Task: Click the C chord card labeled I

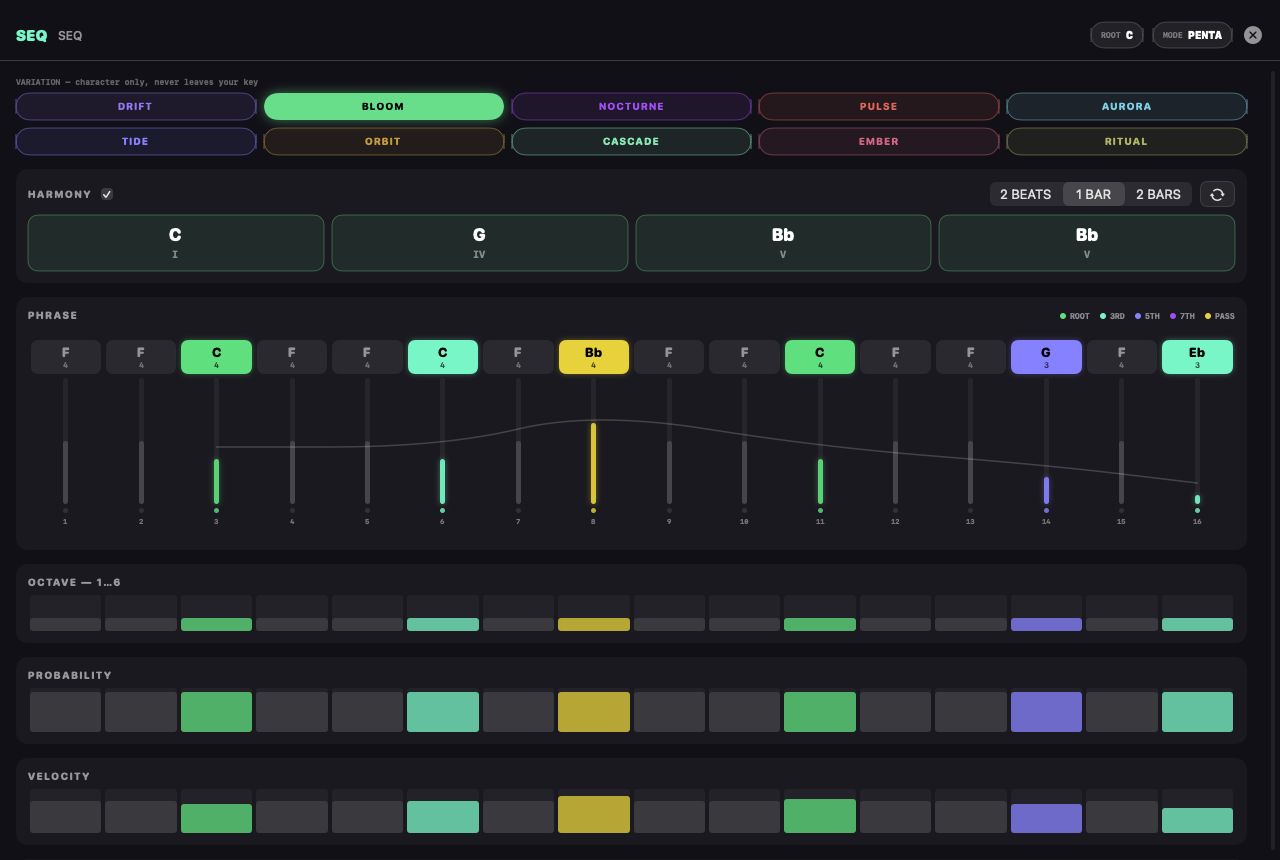Action: click(x=176, y=243)
